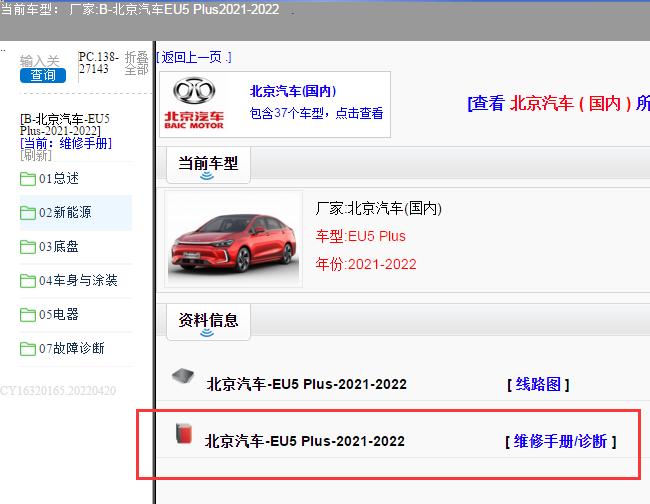
Task: Select 05电器 tree item label
Action: click(59, 315)
